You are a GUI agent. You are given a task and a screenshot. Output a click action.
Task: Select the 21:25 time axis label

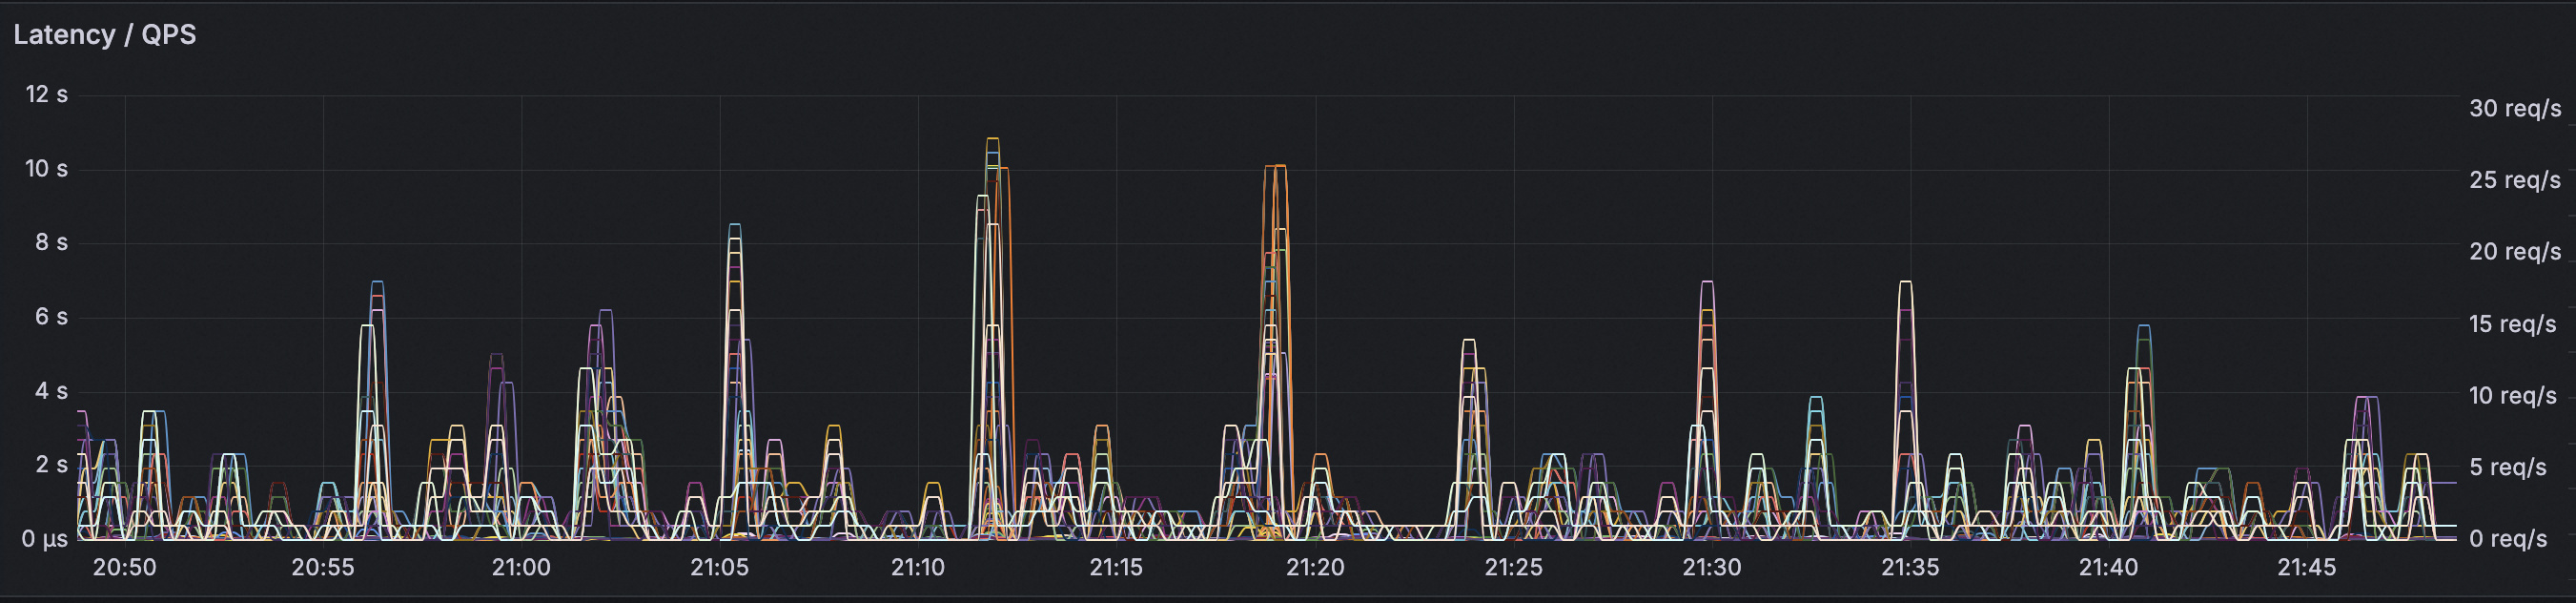tap(1513, 567)
